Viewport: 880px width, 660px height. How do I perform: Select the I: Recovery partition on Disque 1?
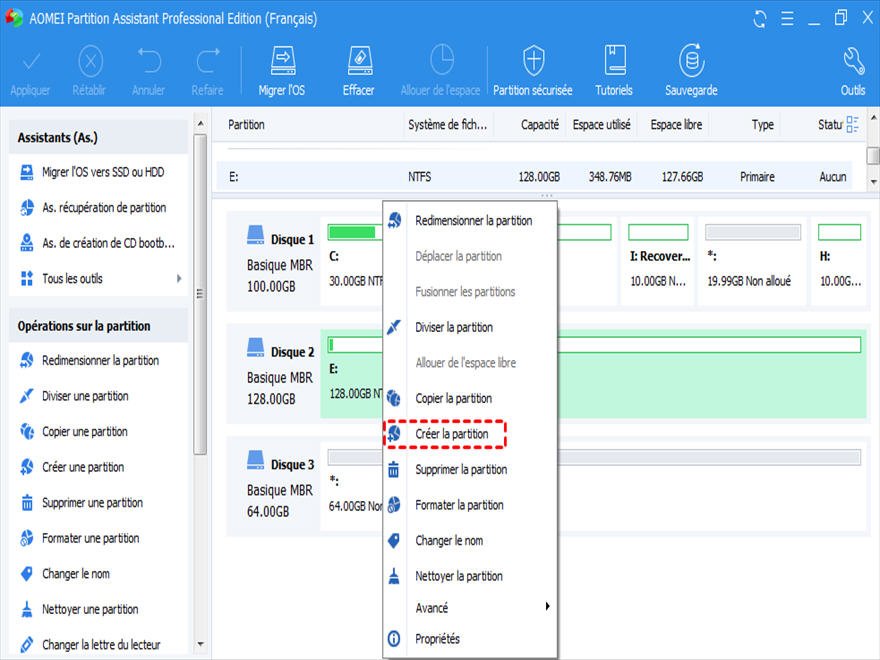[x=658, y=260]
